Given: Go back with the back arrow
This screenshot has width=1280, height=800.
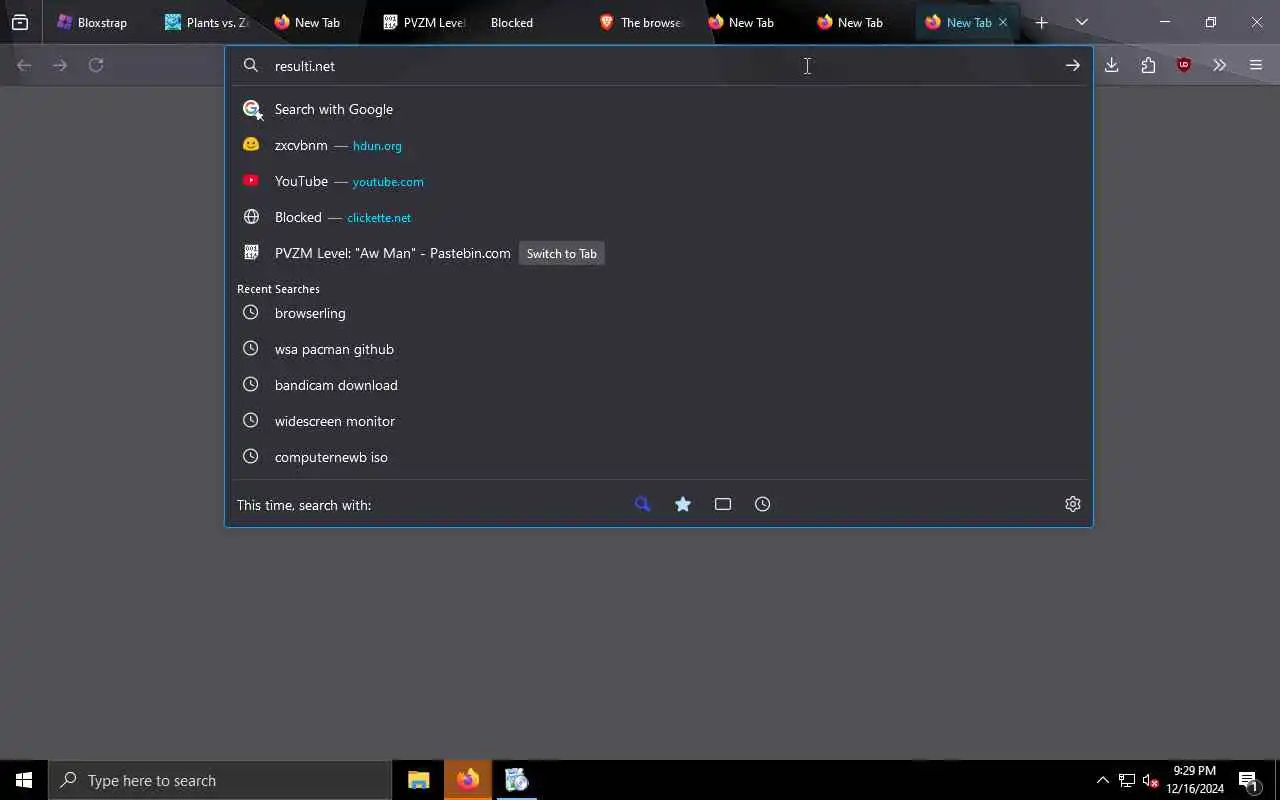Looking at the screenshot, I should 24,65.
